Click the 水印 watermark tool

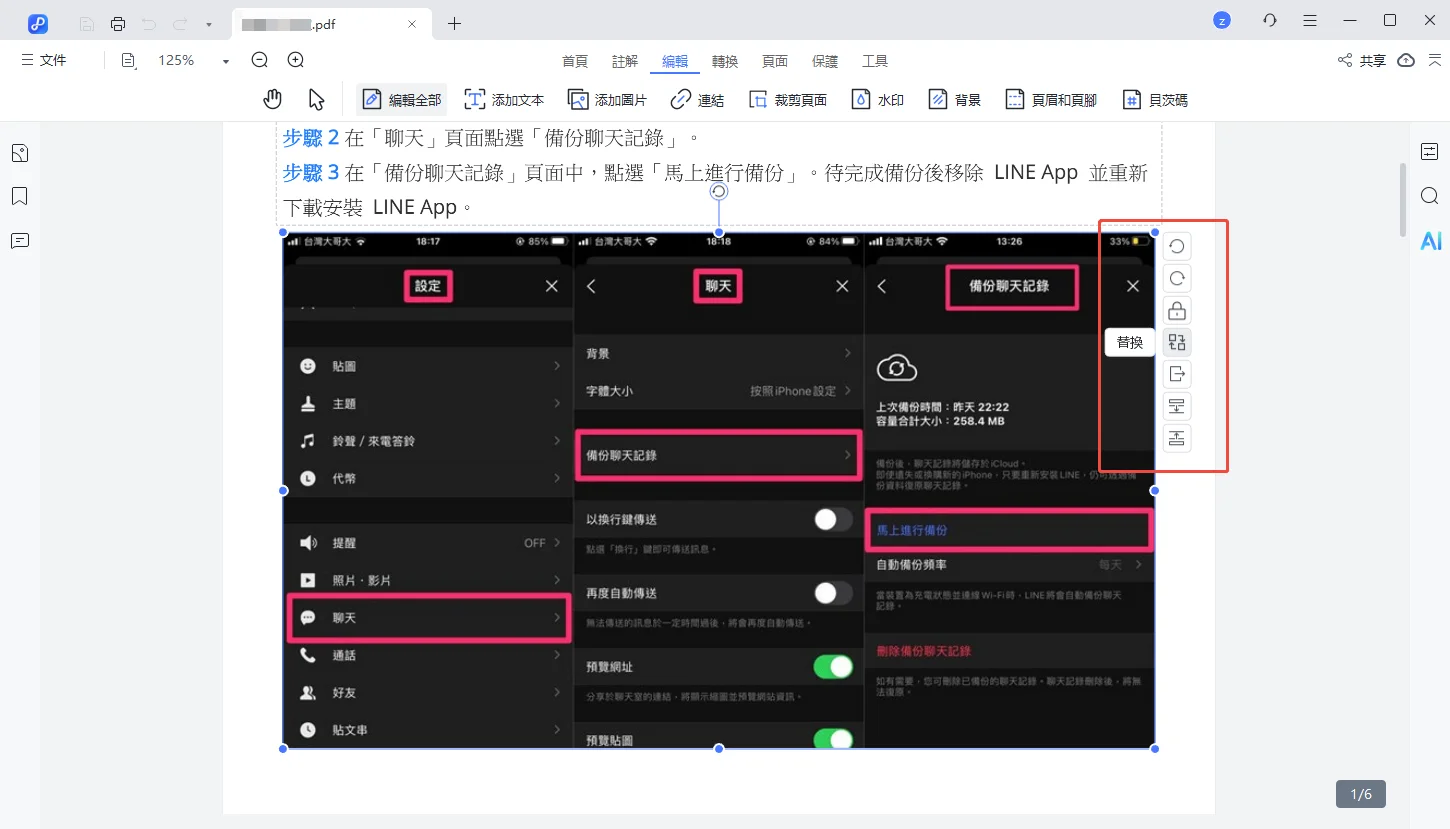[878, 99]
